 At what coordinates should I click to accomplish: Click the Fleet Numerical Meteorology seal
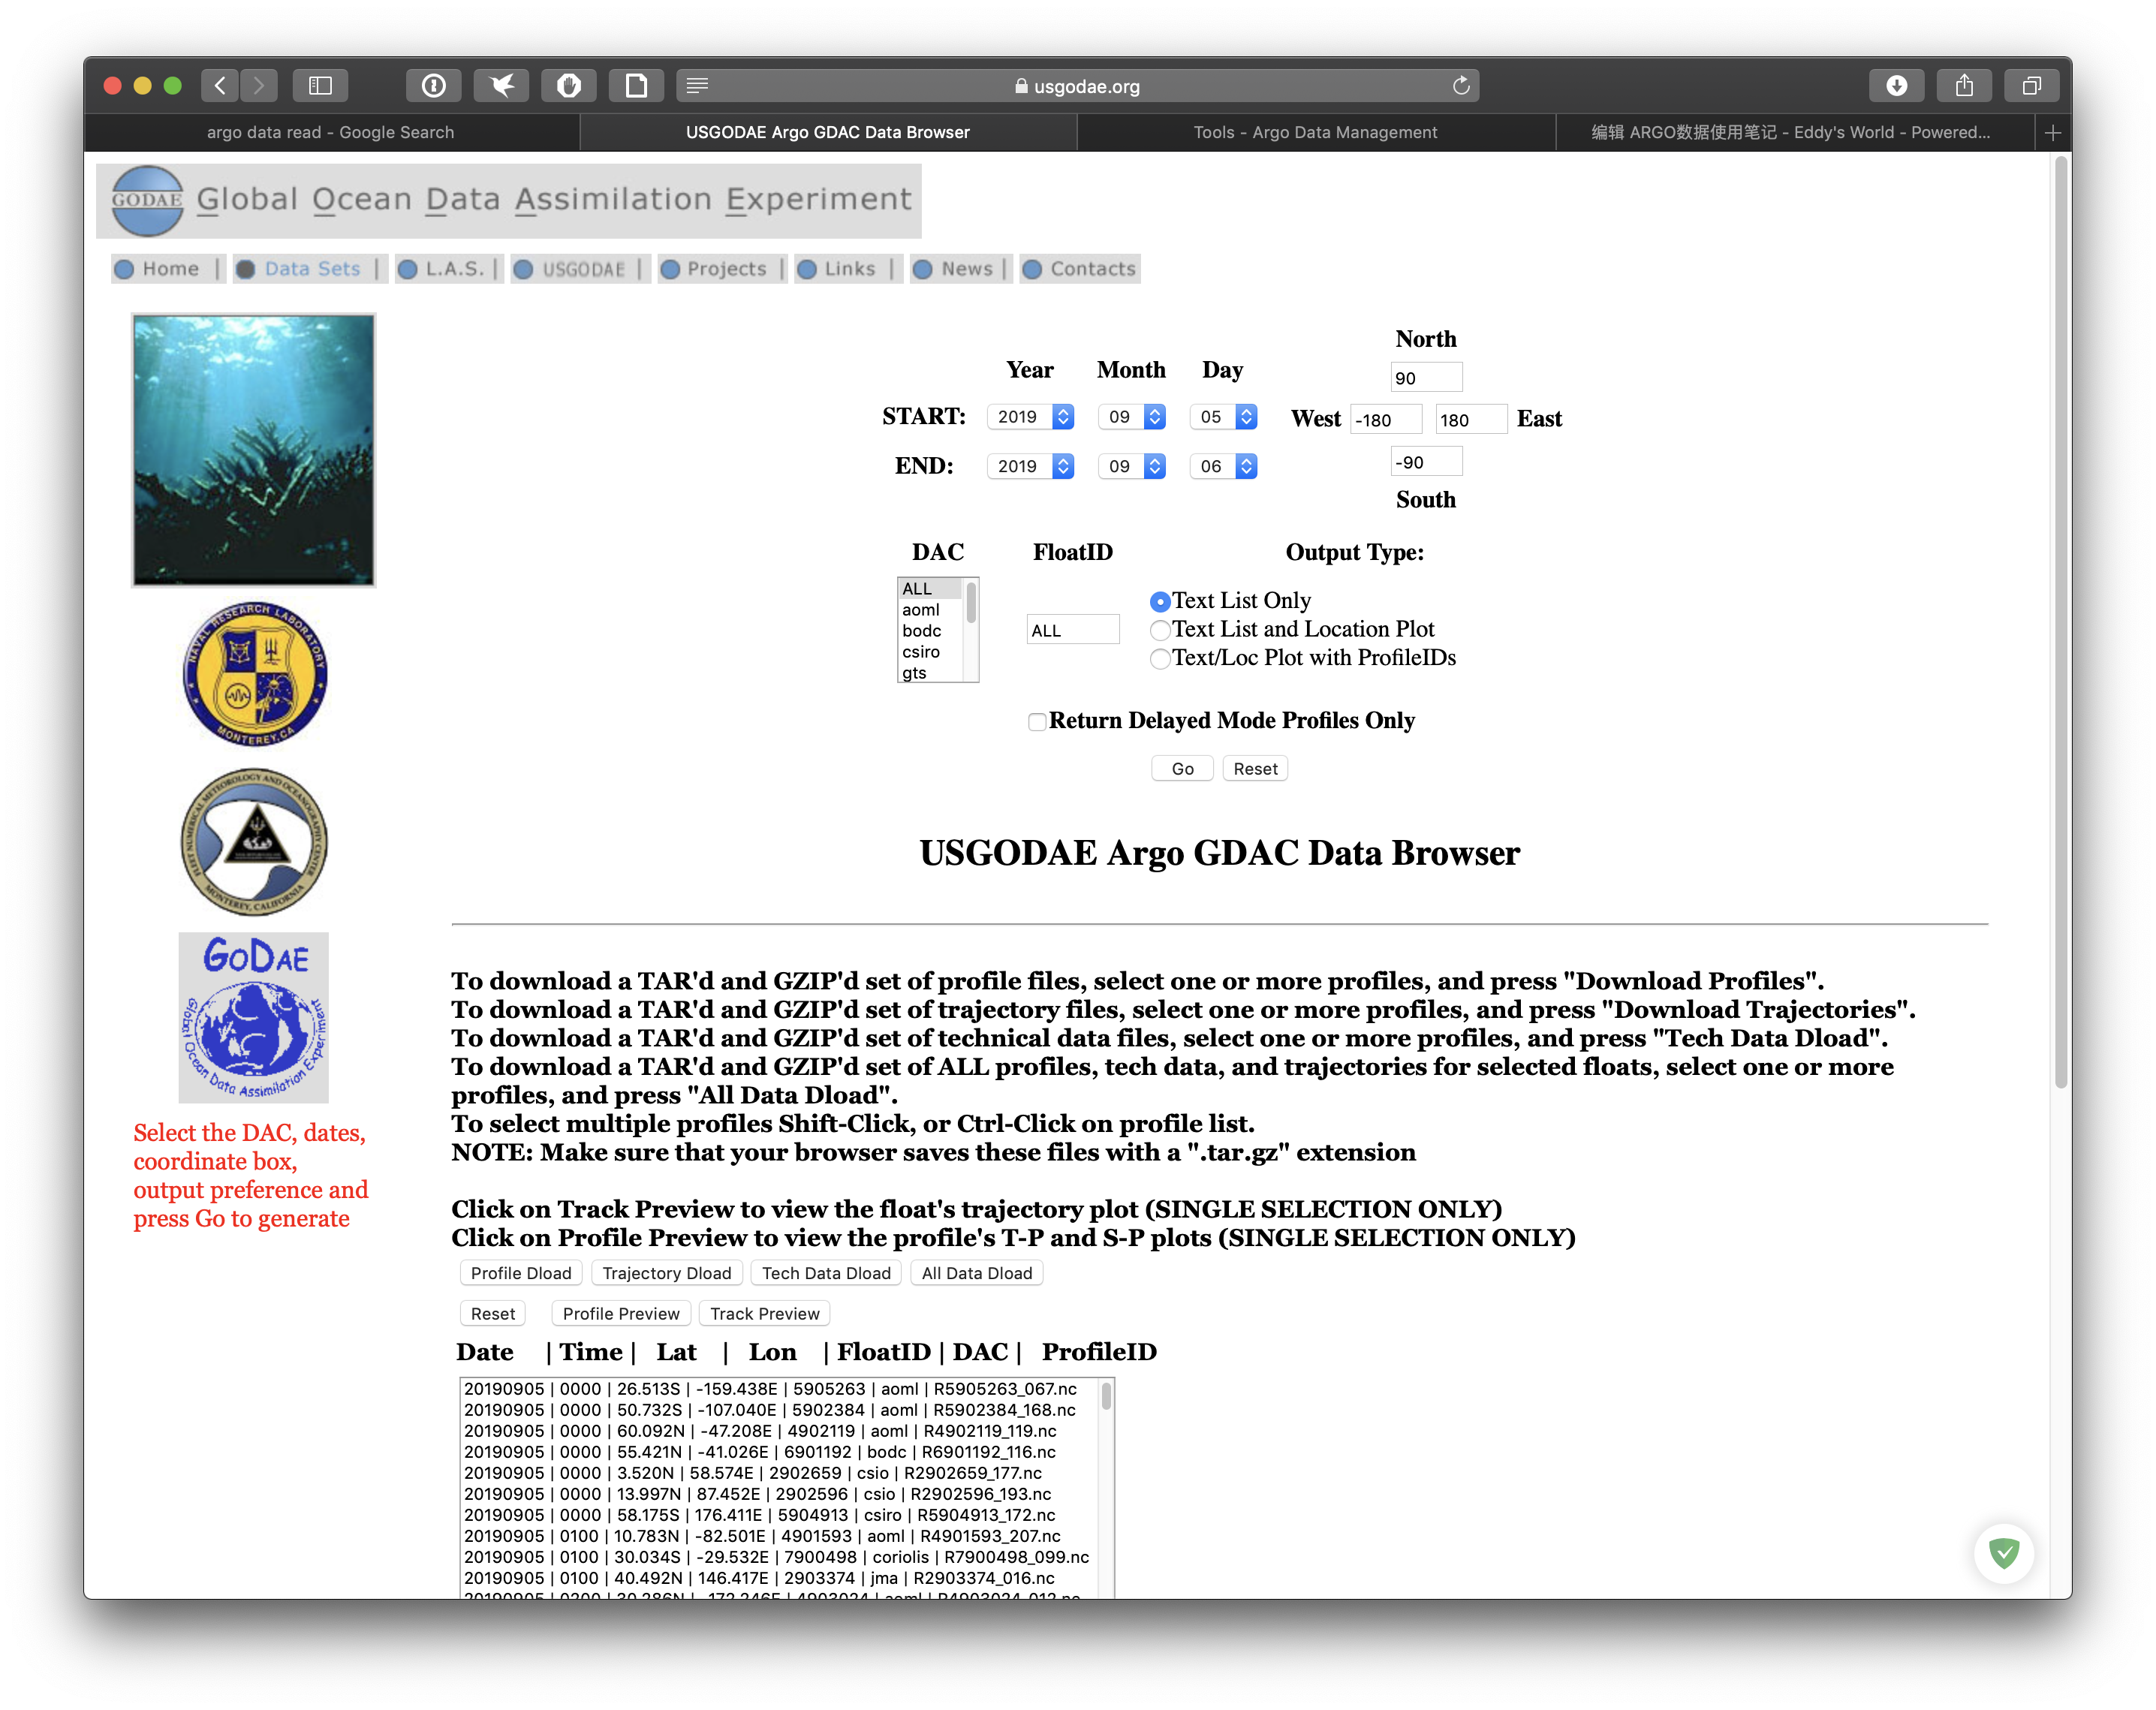pos(254,842)
